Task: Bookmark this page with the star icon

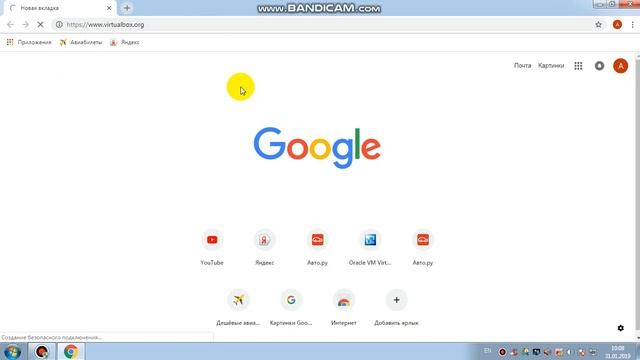Action: click(598, 24)
